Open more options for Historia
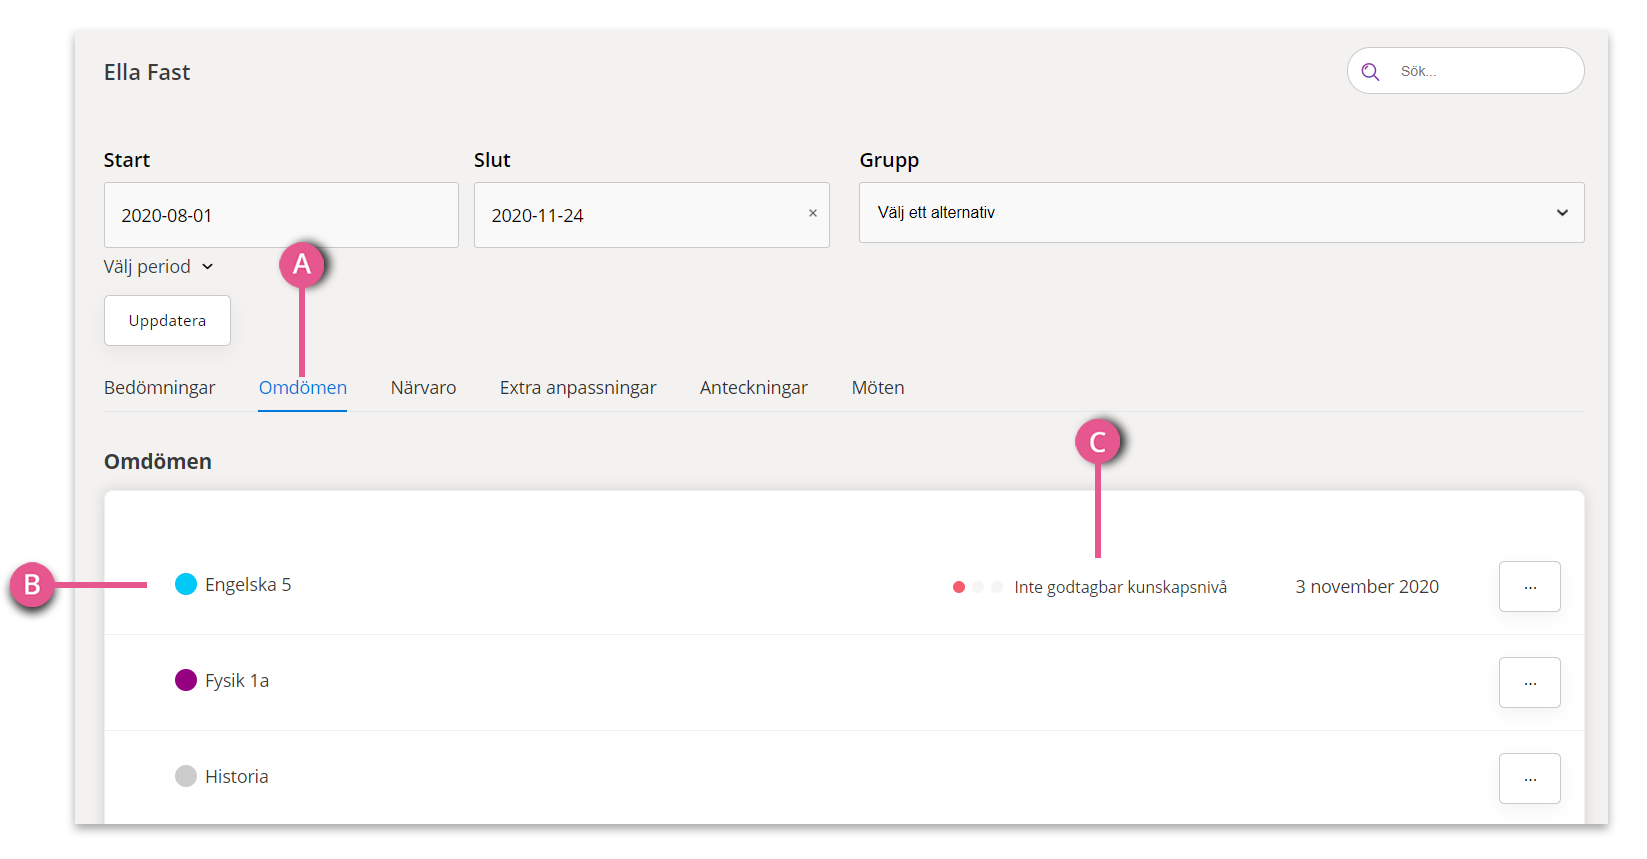This screenshot has width=1647, height=859. [x=1529, y=778]
